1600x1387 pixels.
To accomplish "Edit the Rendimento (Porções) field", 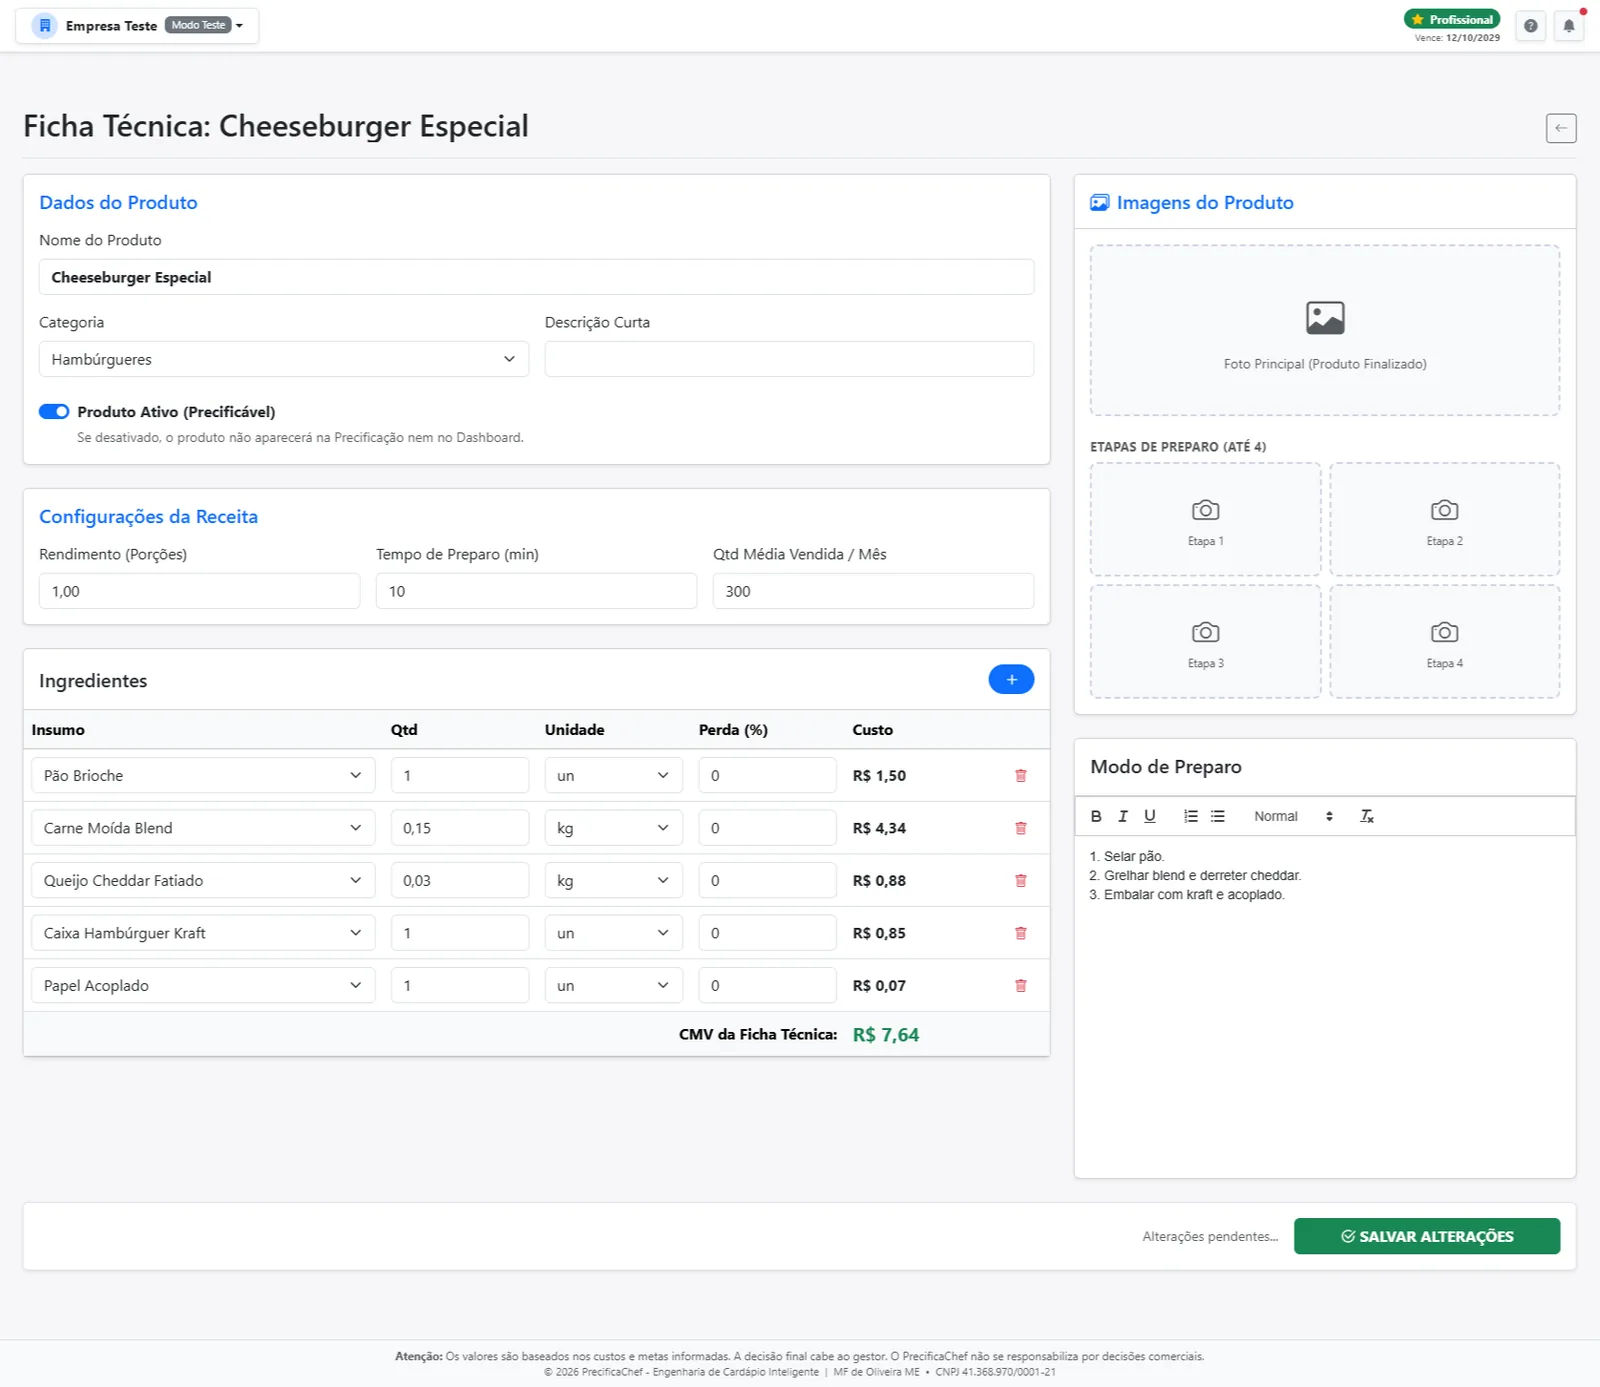I will point(199,591).
